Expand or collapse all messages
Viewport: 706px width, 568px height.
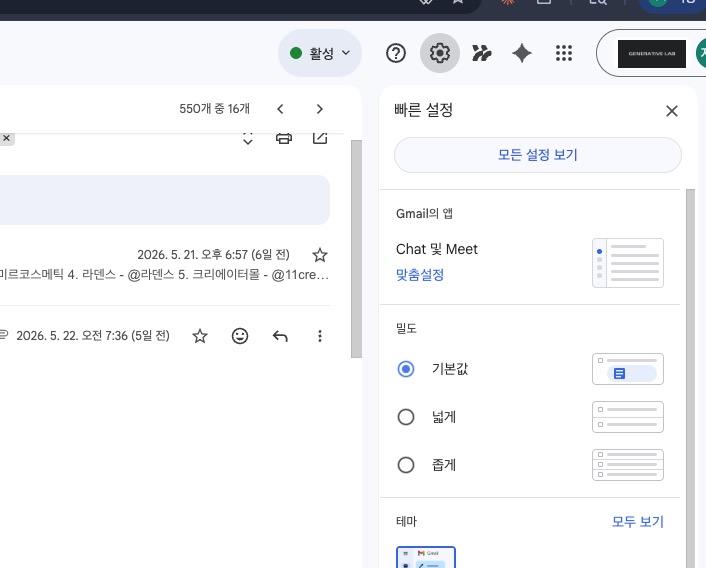pos(248,138)
